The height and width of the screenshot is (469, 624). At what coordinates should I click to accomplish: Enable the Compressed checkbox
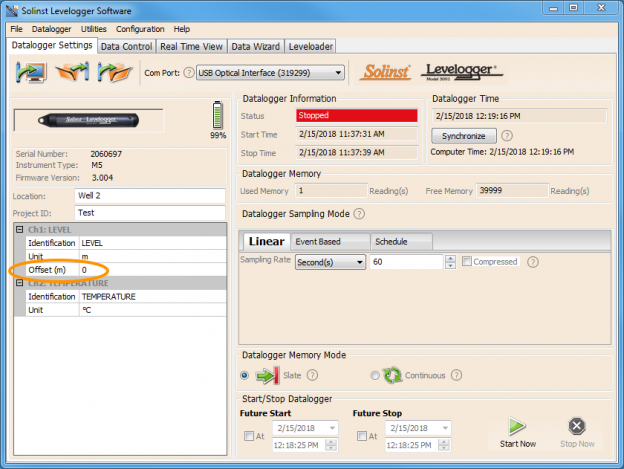coord(467,261)
